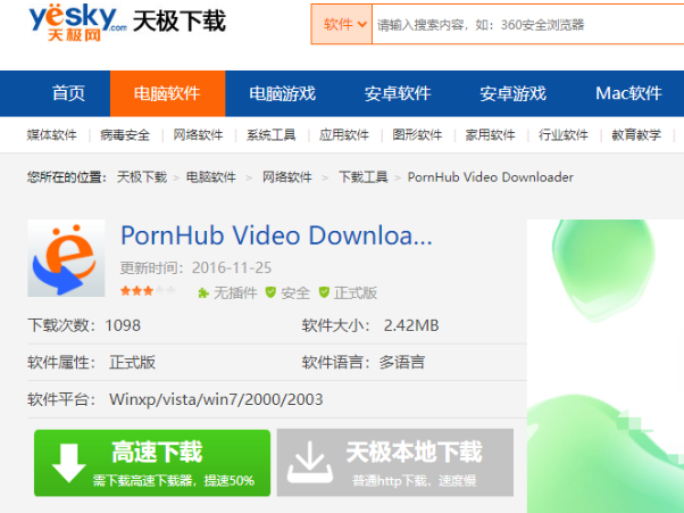Open the 媒体软件 subcategory
The width and height of the screenshot is (684, 513).
coord(52,135)
